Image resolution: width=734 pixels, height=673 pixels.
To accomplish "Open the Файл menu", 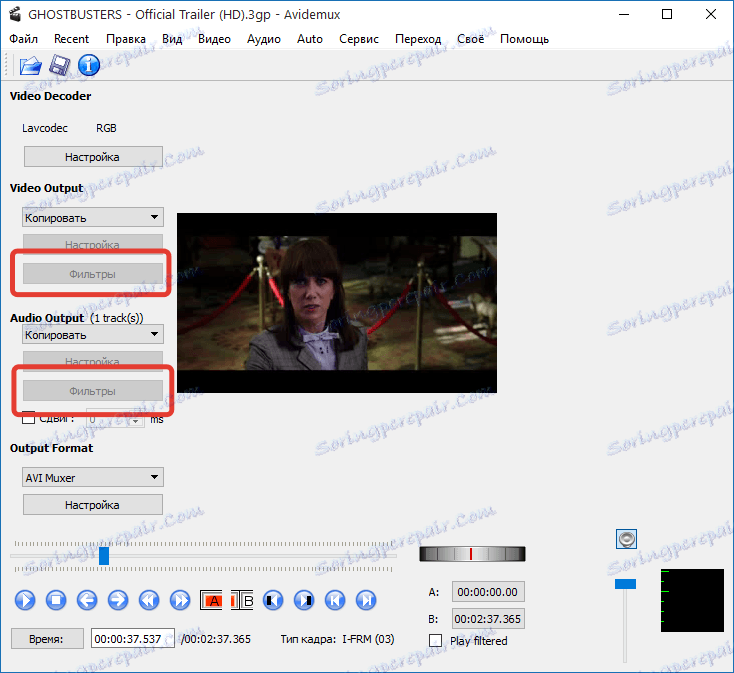I will coord(23,39).
